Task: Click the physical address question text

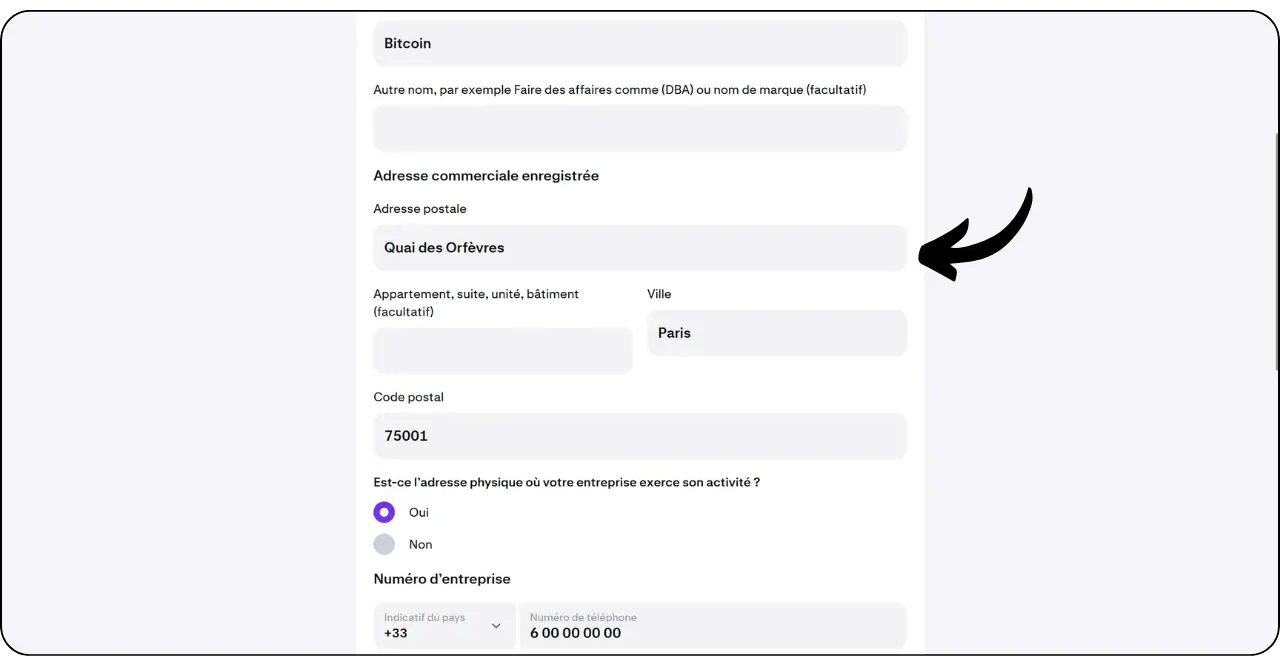Action: [566, 482]
